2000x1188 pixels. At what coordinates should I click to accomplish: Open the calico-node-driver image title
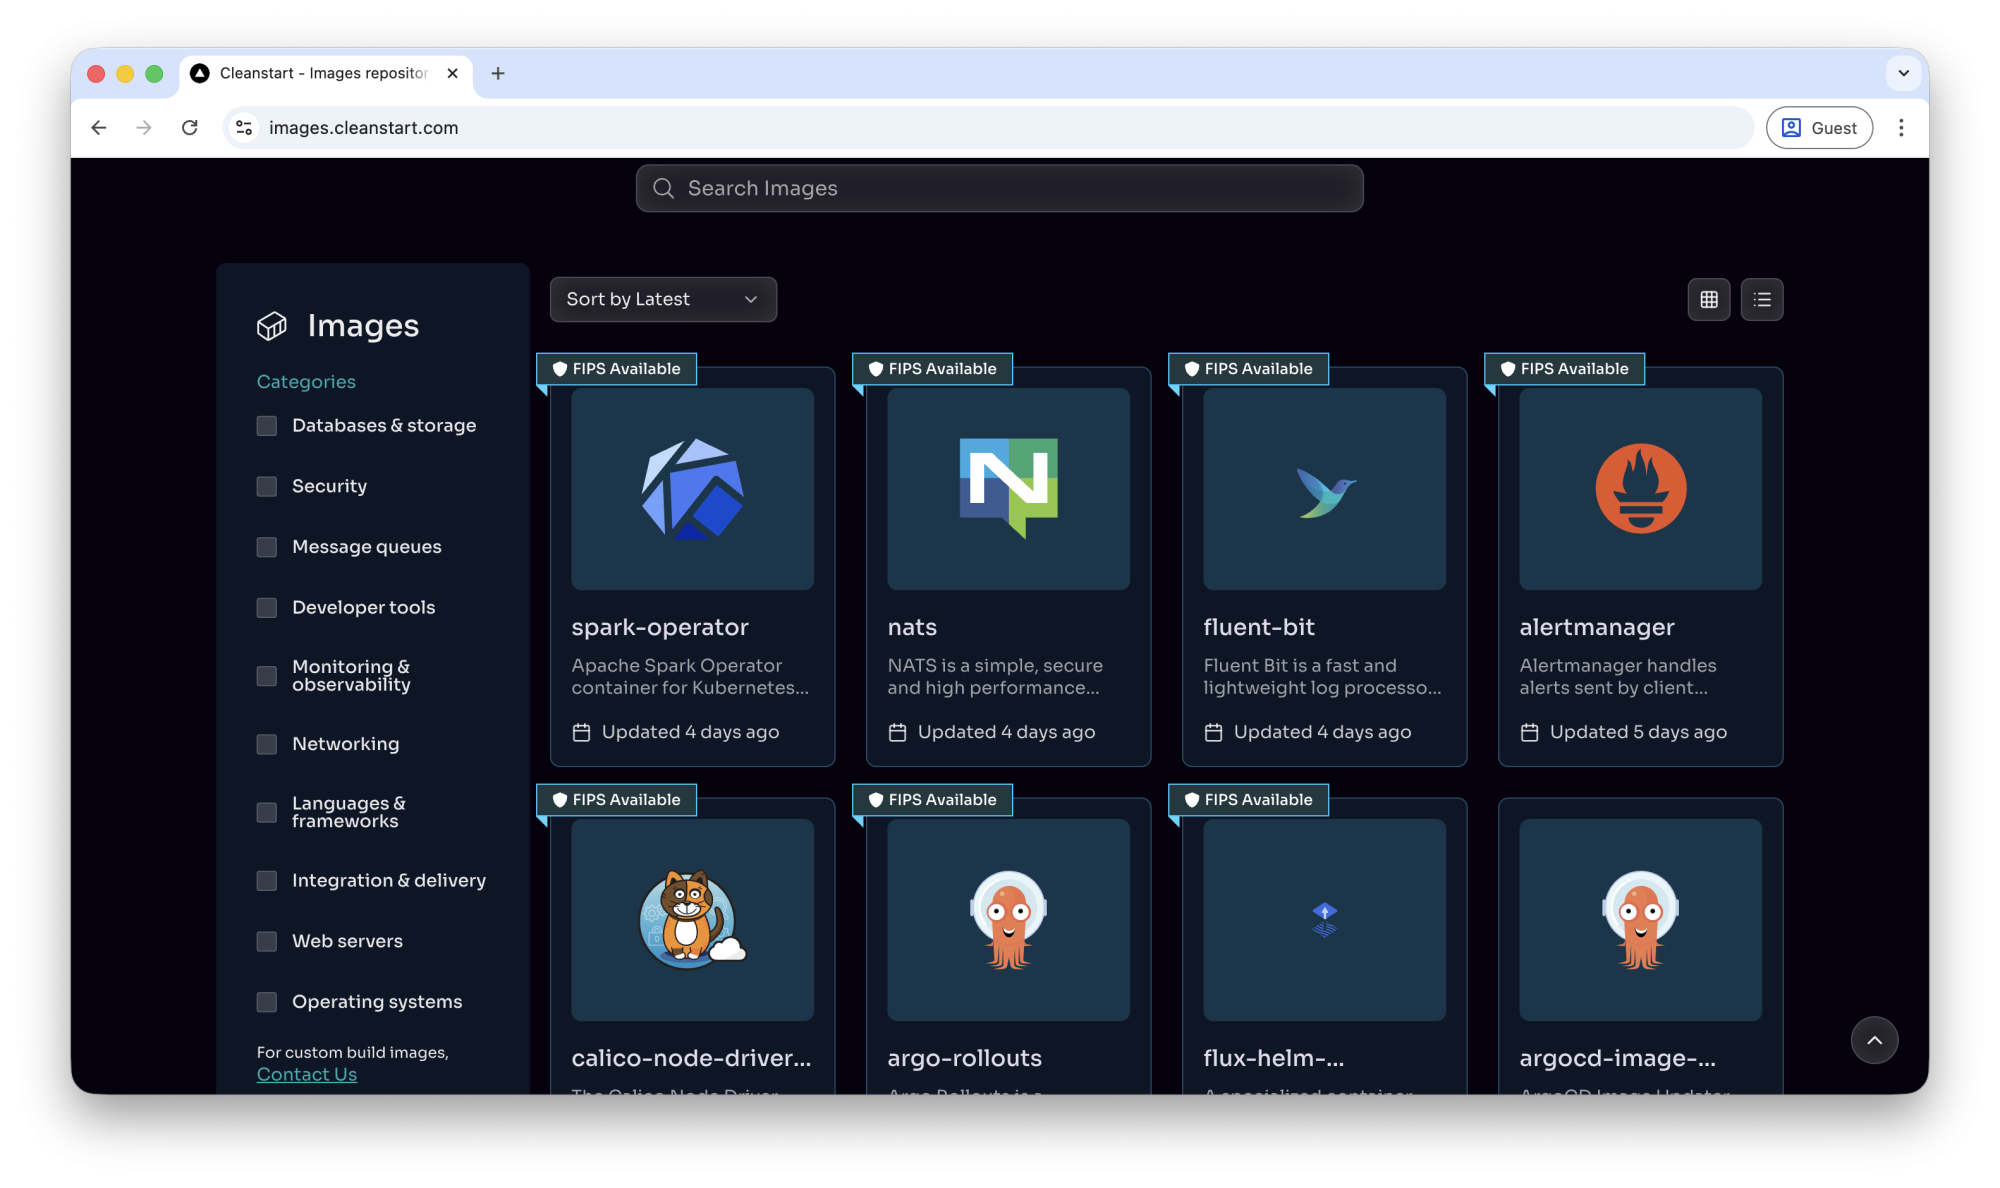point(692,1058)
